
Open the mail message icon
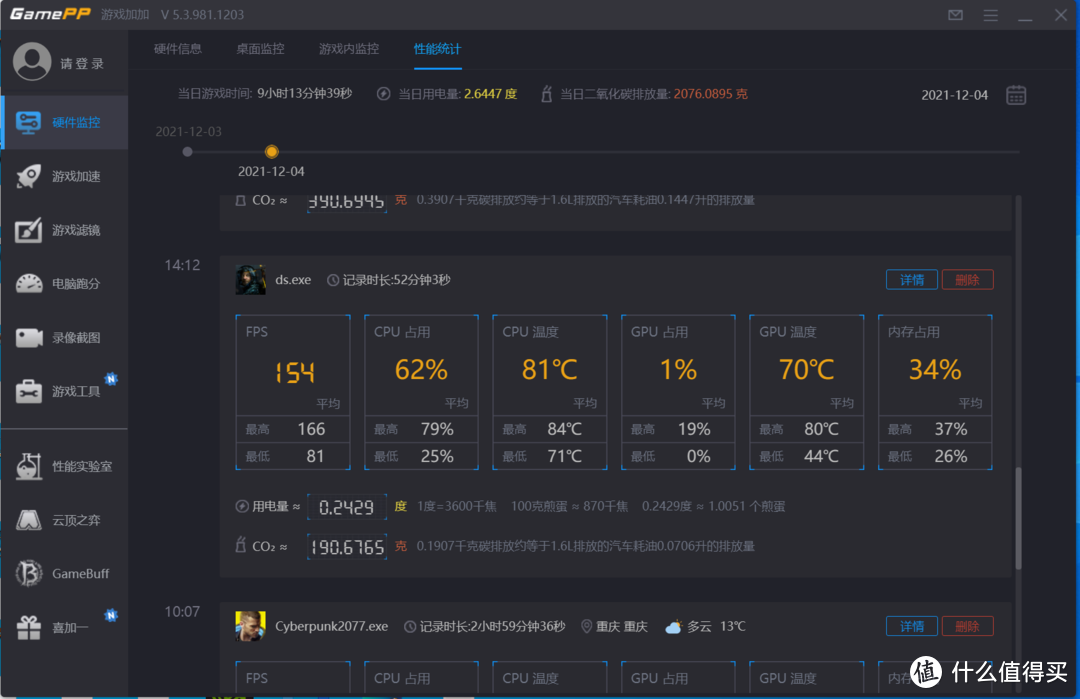pyautogui.click(x=955, y=14)
